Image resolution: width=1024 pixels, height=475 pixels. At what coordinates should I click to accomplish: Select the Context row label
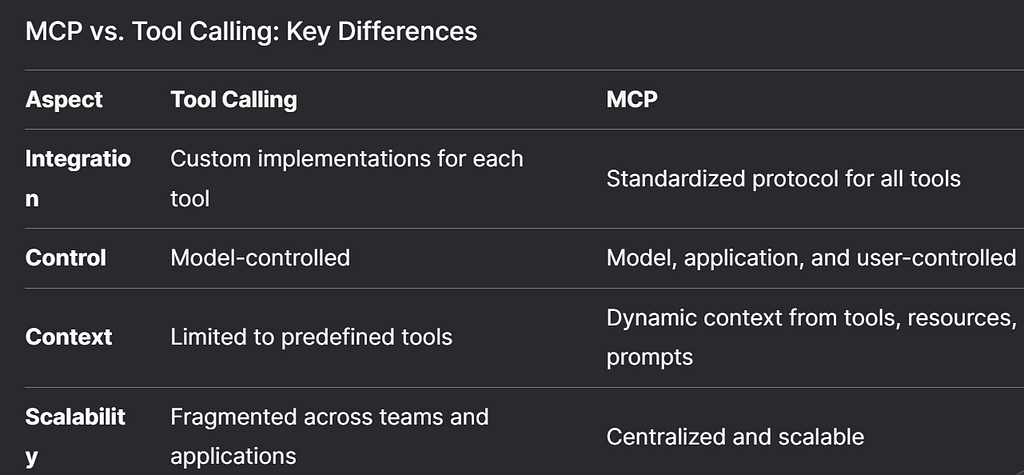coord(69,337)
